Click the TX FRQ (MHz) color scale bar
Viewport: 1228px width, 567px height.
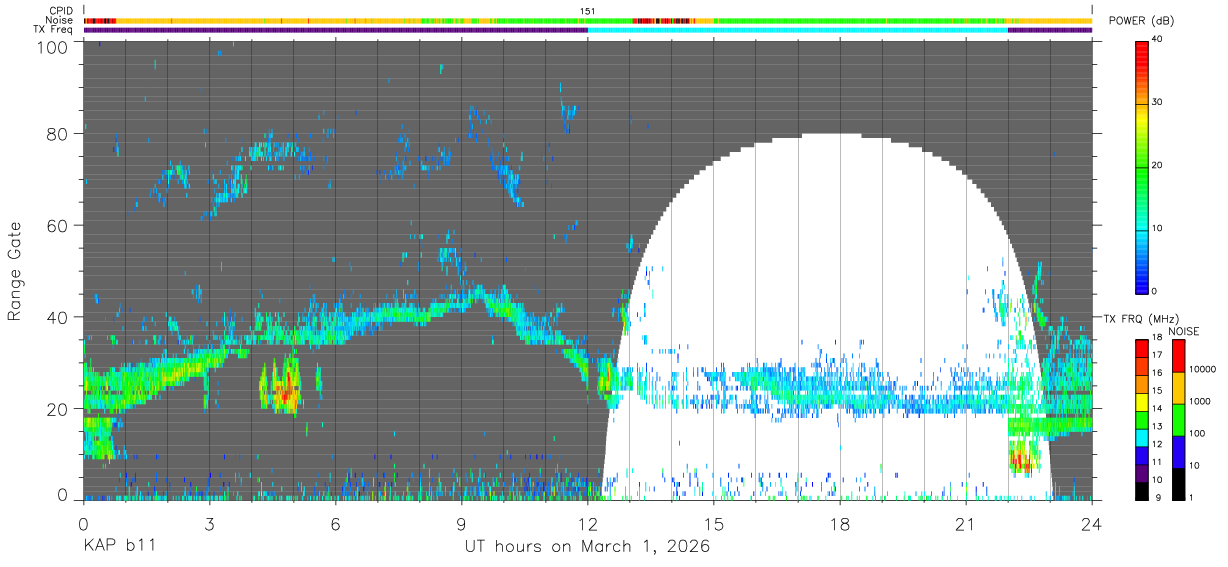coord(1142,418)
